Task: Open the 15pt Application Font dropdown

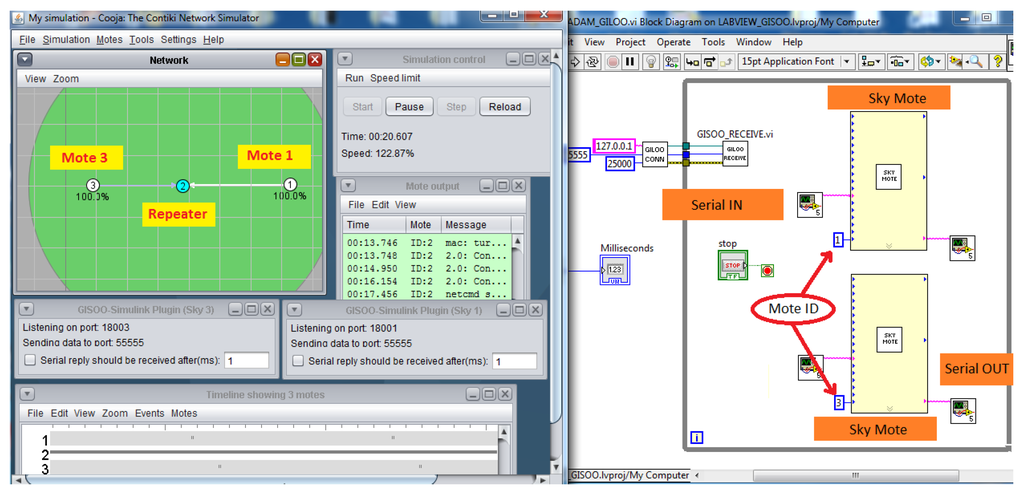Action: point(796,62)
